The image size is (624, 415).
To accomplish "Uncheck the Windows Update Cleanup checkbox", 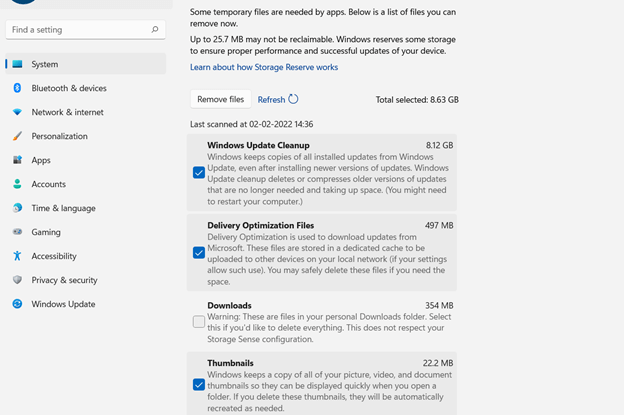I will [199, 172].
